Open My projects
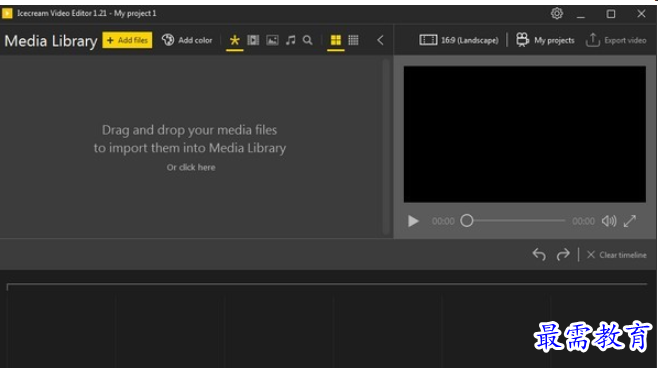The width and height of the screenshot is (658, 368). (545, 40)
